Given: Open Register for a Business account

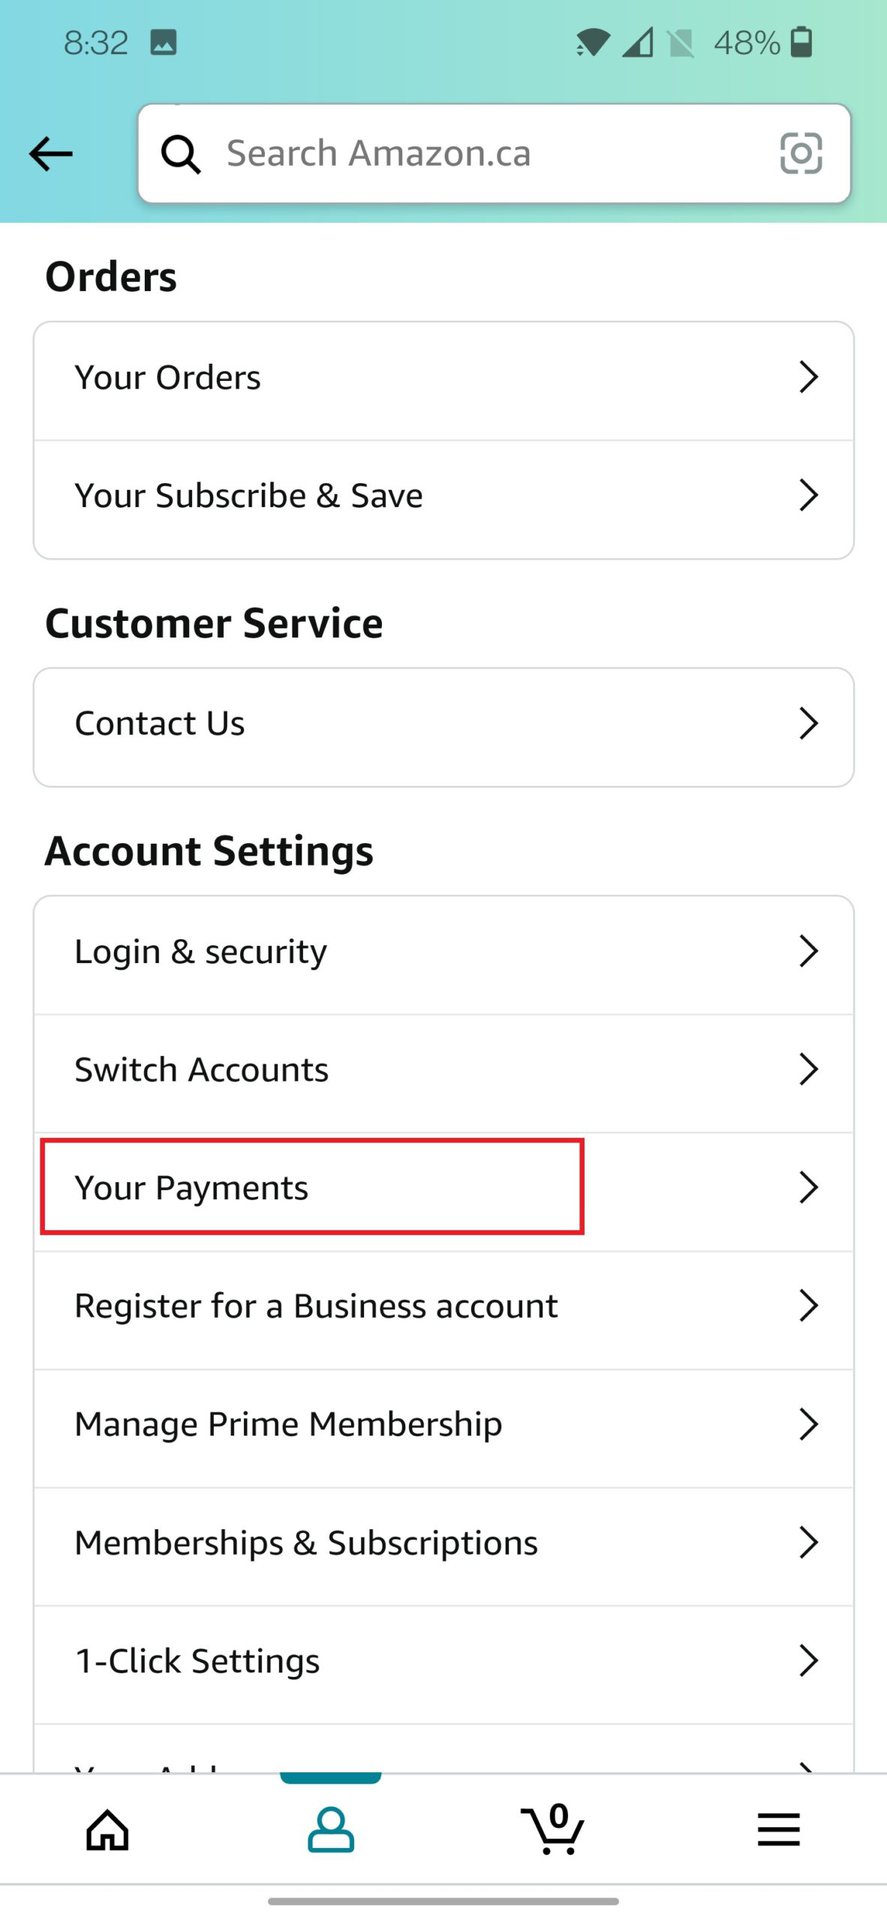Looking at the screenshot, I should 316,1306.
